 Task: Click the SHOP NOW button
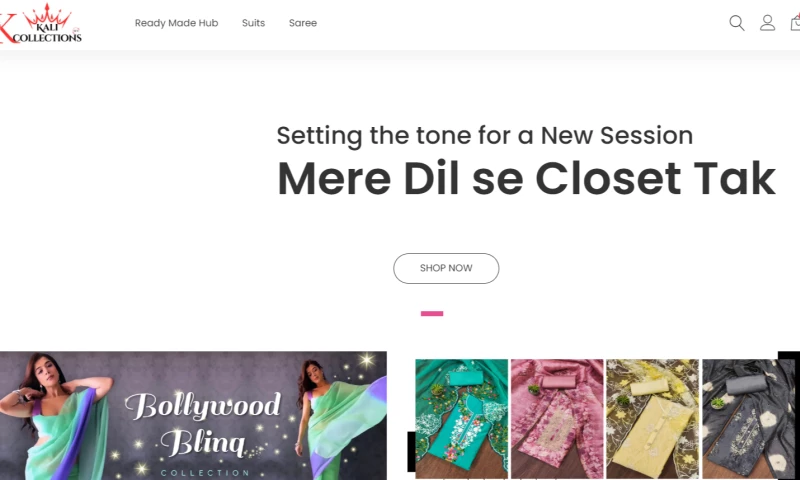(446, 268)
